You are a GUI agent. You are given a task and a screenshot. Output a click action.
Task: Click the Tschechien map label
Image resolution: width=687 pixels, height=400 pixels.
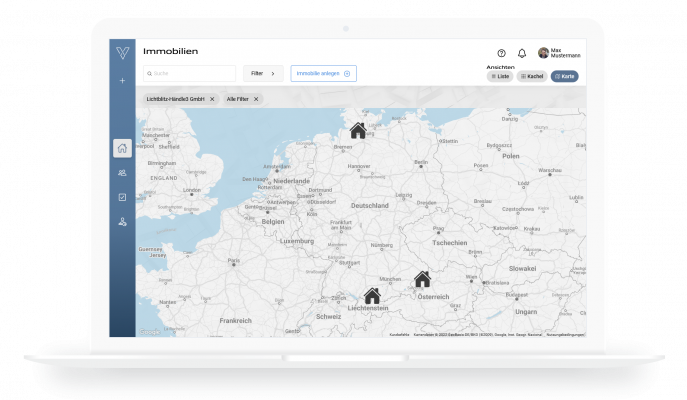450,243
